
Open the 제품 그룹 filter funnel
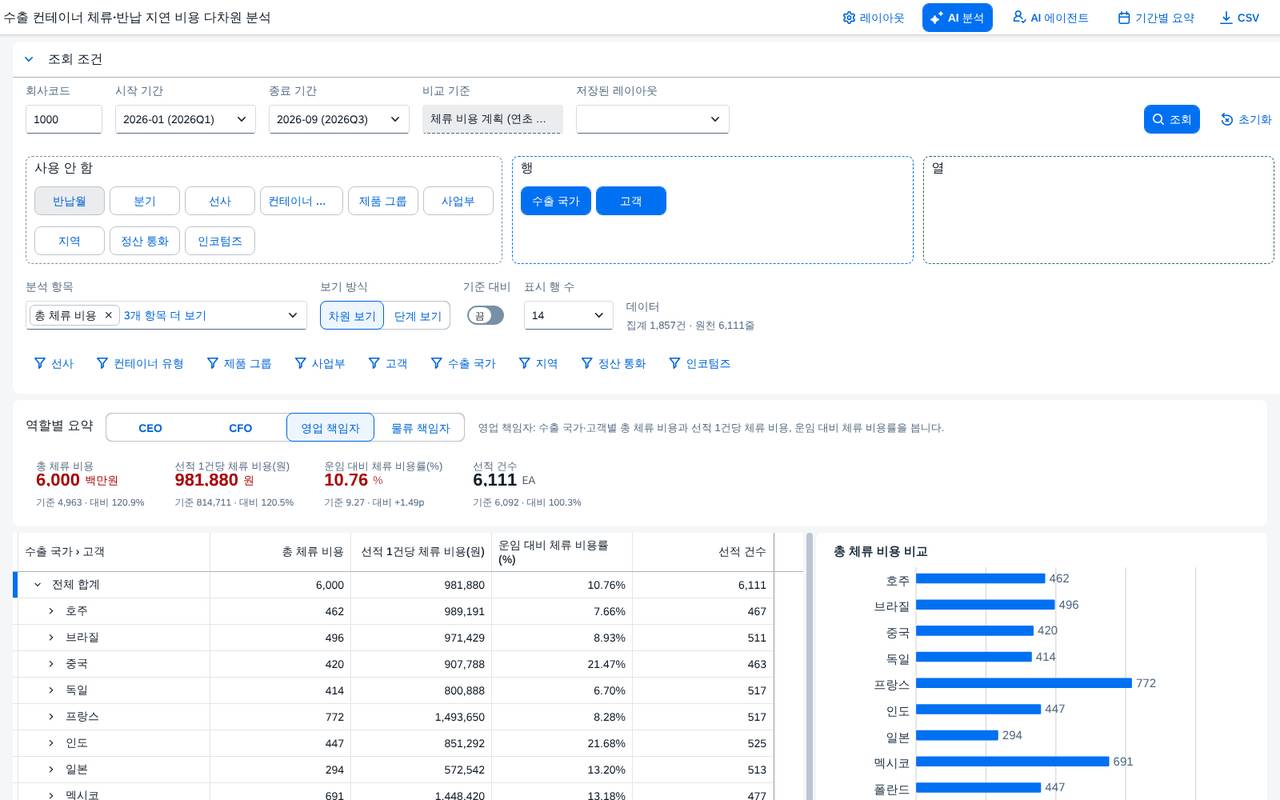pos(212,363)
